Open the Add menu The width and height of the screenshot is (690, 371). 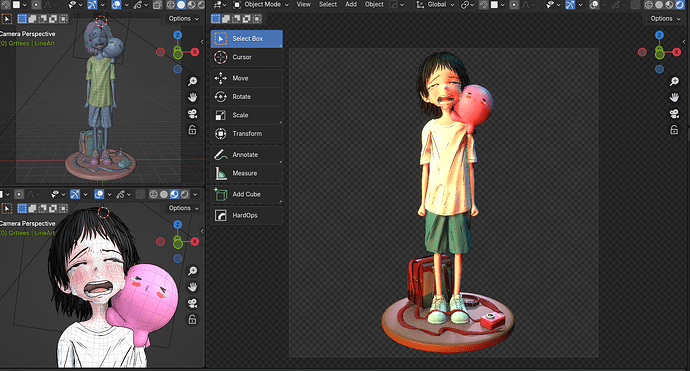click(351, 4)
